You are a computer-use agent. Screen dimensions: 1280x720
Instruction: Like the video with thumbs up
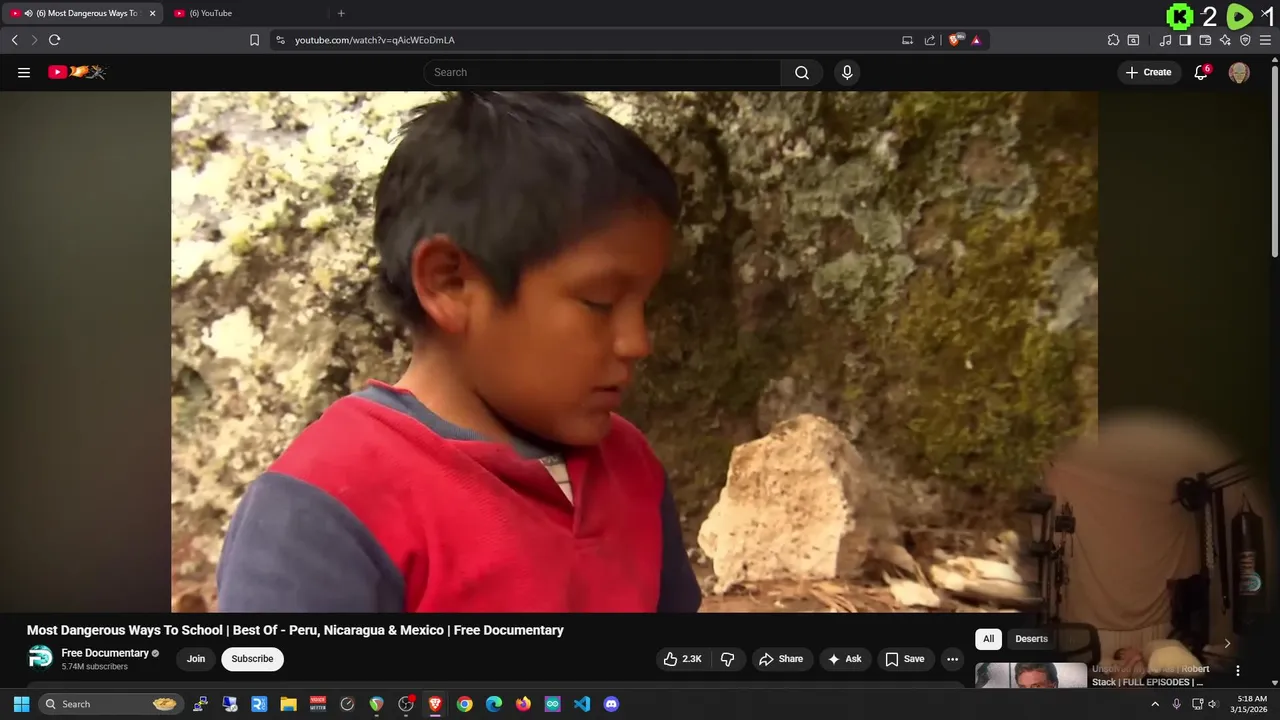coord(682,659)
